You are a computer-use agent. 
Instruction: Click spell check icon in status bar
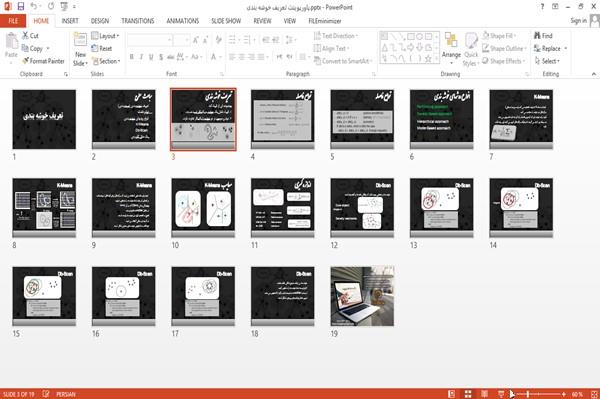[46, 394]
